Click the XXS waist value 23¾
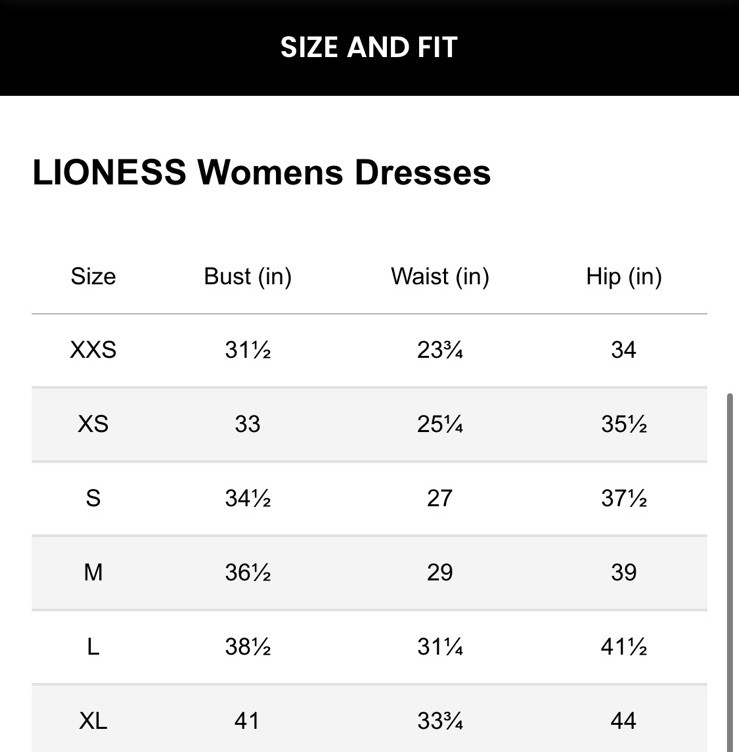The width and height of the screenshot is (739, 752). click(x=440, y=350)
